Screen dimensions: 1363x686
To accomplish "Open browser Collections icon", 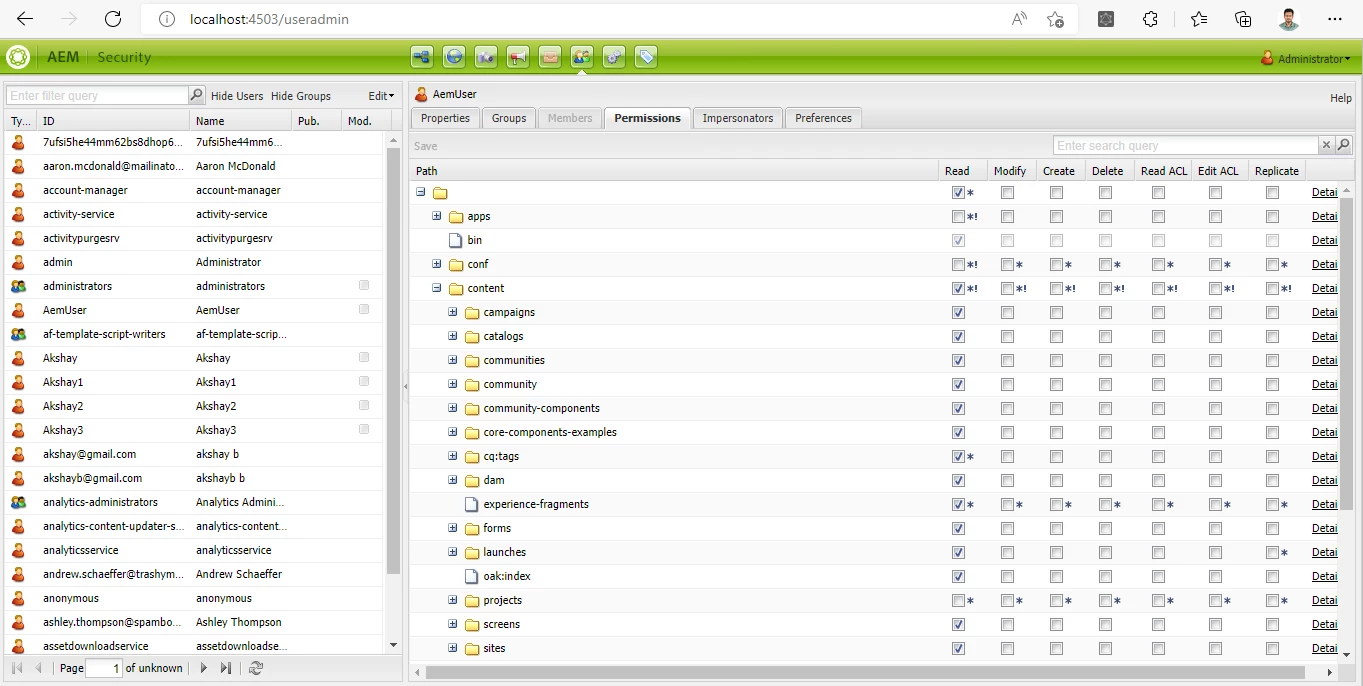I will [x=1243, y=19].
